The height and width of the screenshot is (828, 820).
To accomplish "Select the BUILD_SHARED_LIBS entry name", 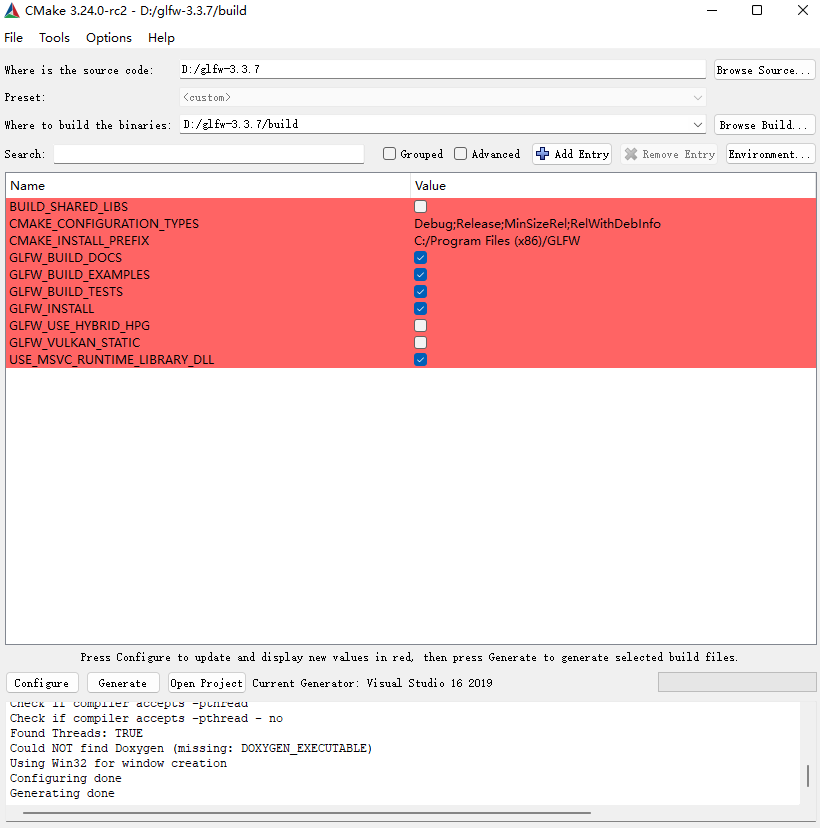I will coord(69,206).
